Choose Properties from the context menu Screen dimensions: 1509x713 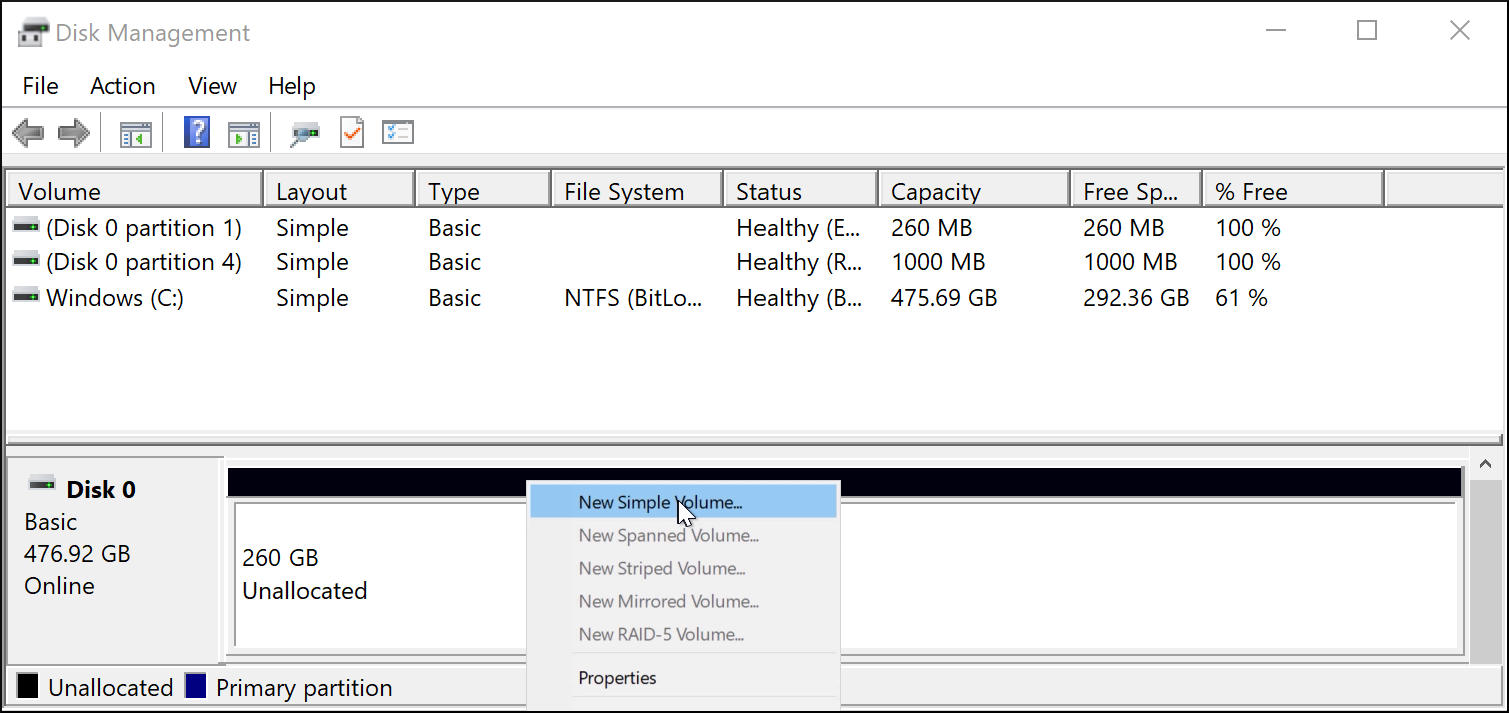click(x=617, y=677)
